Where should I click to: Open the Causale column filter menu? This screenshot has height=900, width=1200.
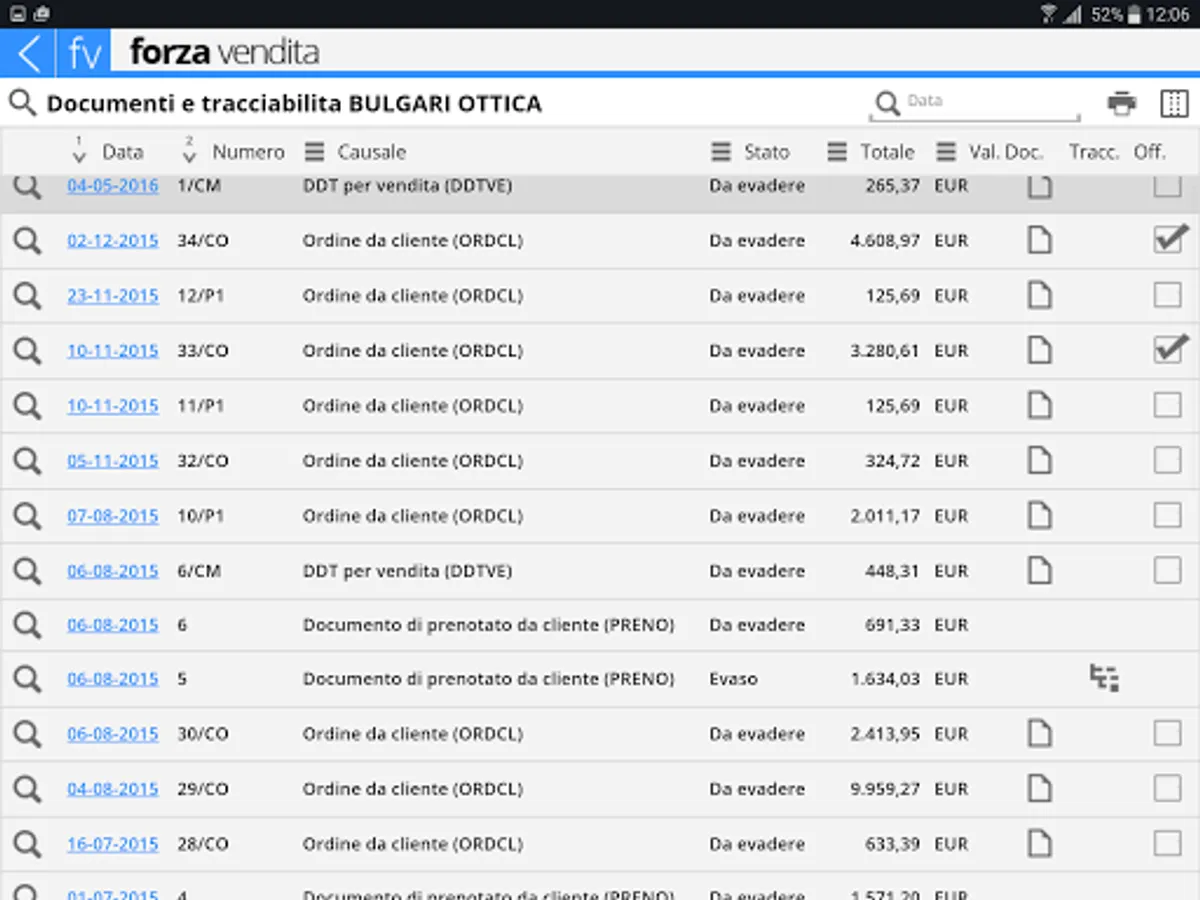coord(315,152)
